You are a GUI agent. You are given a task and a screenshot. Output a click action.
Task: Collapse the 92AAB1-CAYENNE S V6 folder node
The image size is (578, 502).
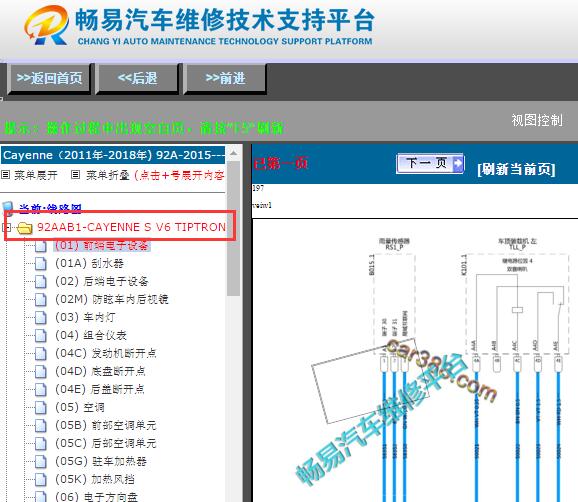(7, 227)
